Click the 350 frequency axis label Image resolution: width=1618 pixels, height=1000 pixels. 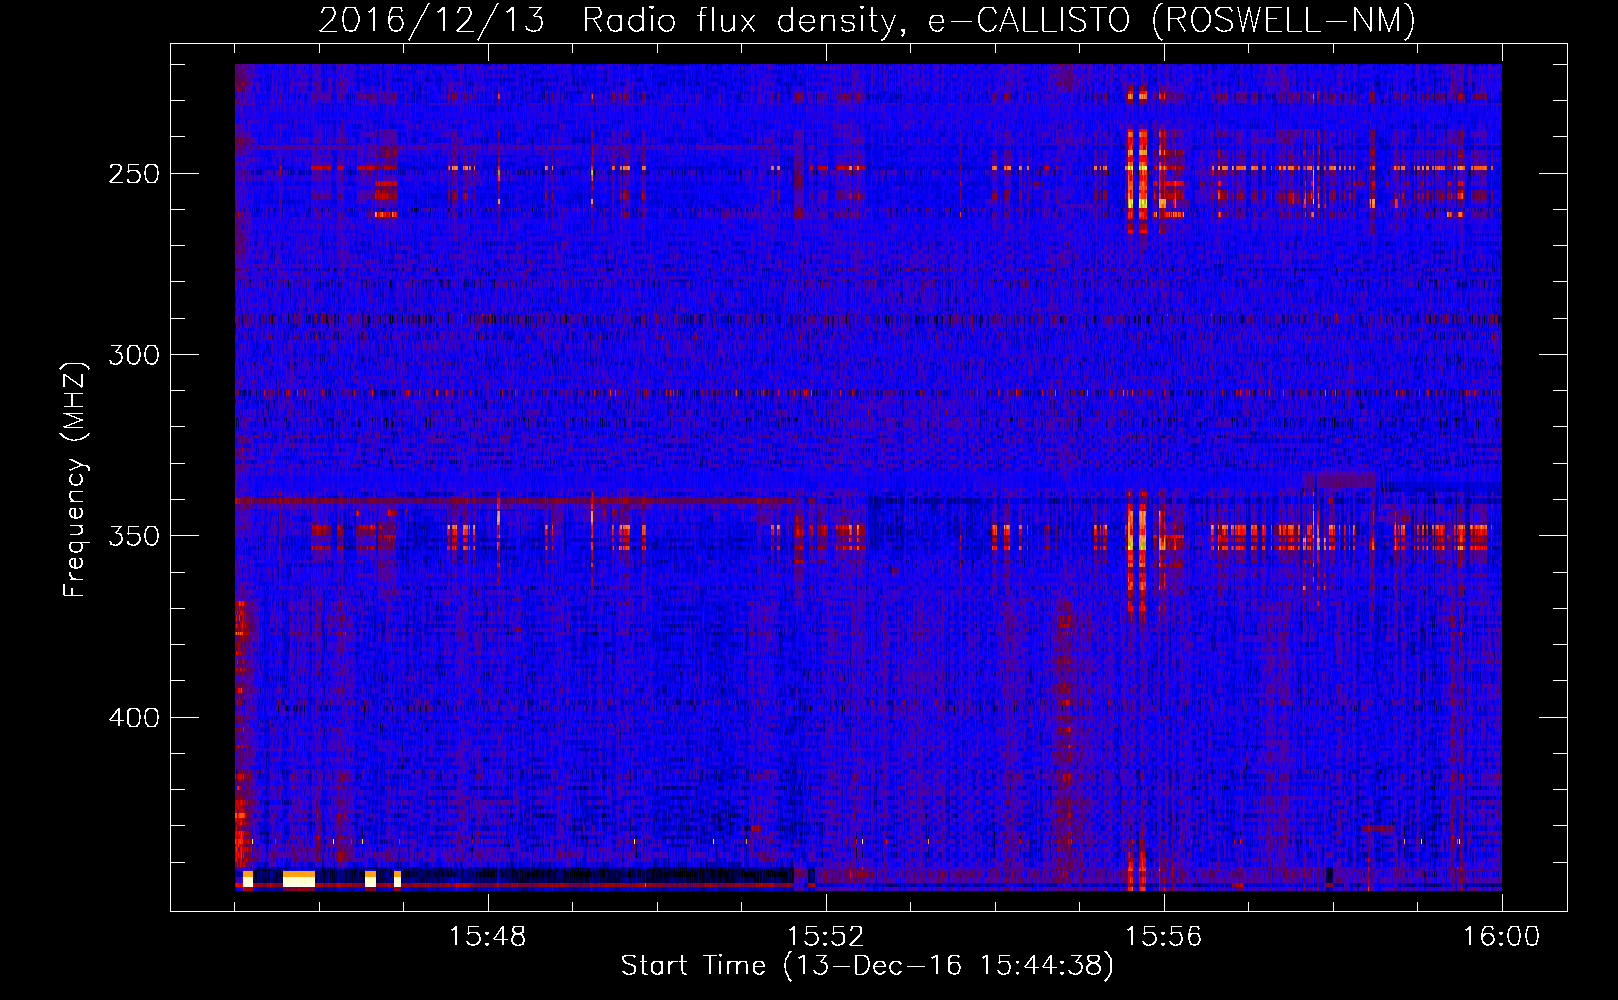pyautogui.click(x=133, y=536)
